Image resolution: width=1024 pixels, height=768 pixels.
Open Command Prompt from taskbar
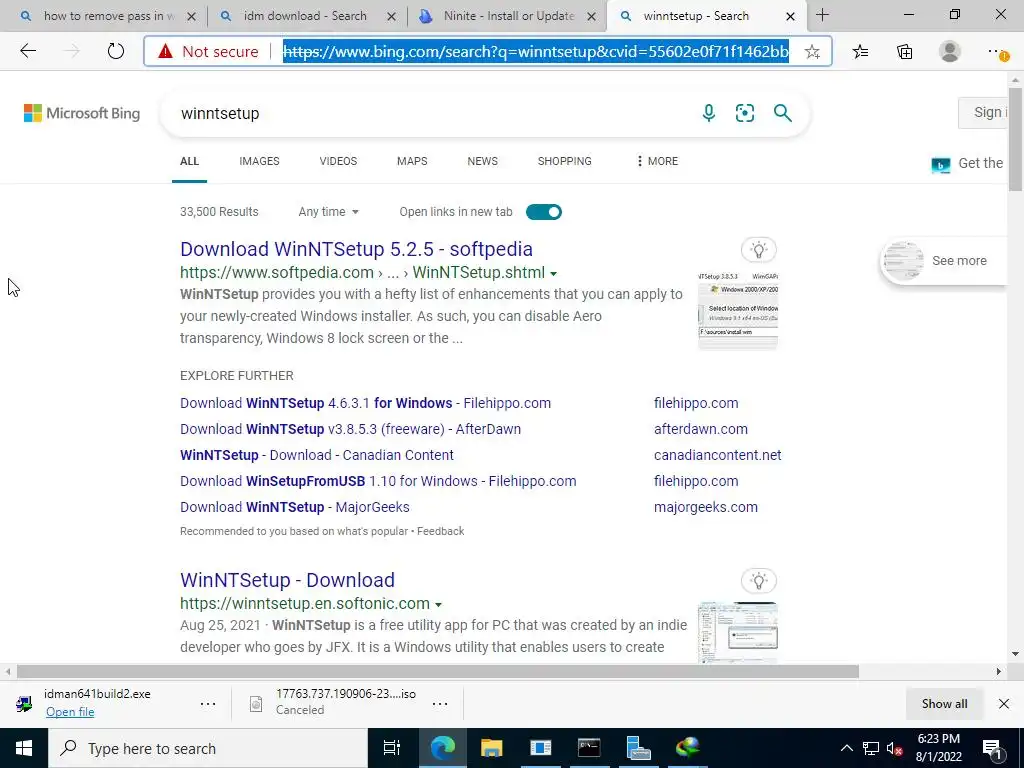[x=589, y=748]
